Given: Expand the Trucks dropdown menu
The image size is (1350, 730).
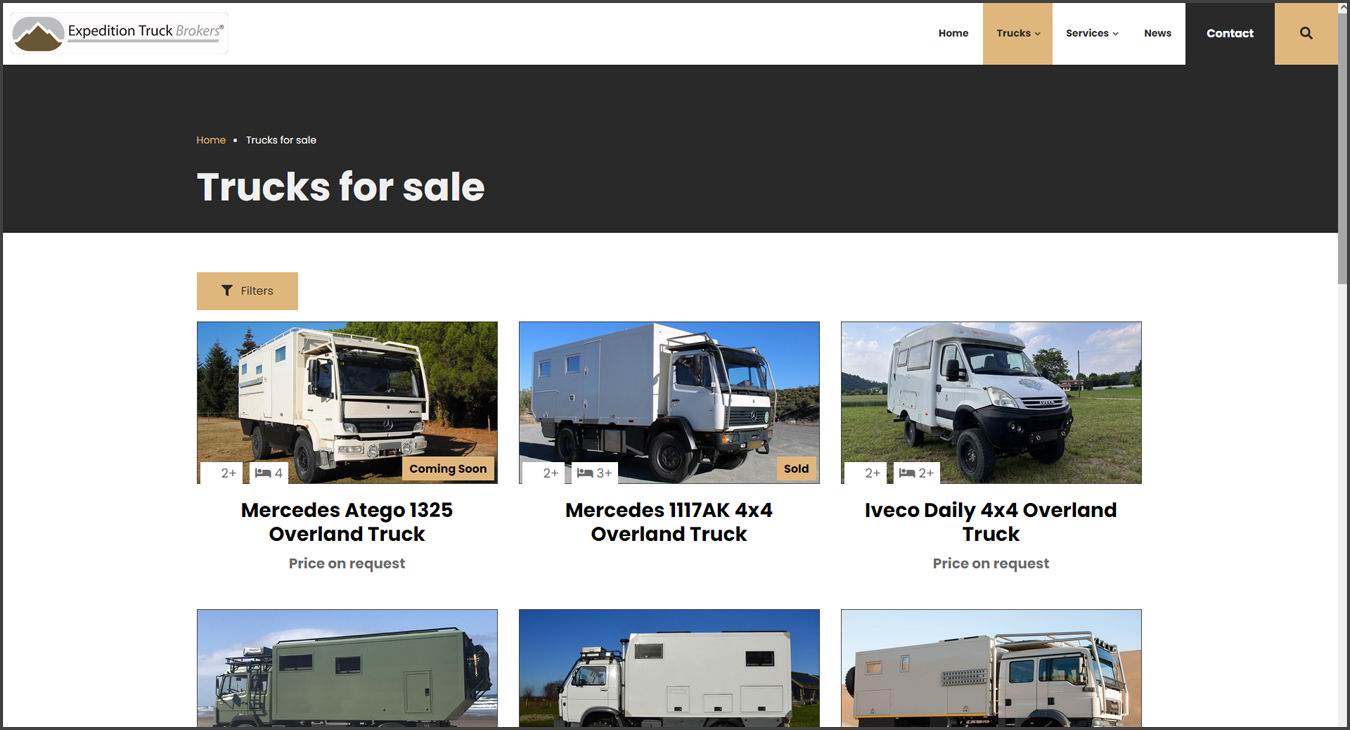Looking at the screenshot, I should (x=1018, y=33).
